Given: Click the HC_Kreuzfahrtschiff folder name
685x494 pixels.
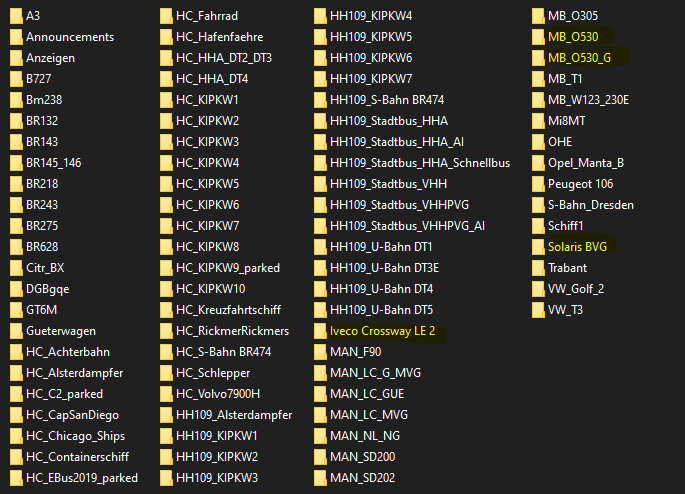Looking at the screenshot, I should pos(232,310).
